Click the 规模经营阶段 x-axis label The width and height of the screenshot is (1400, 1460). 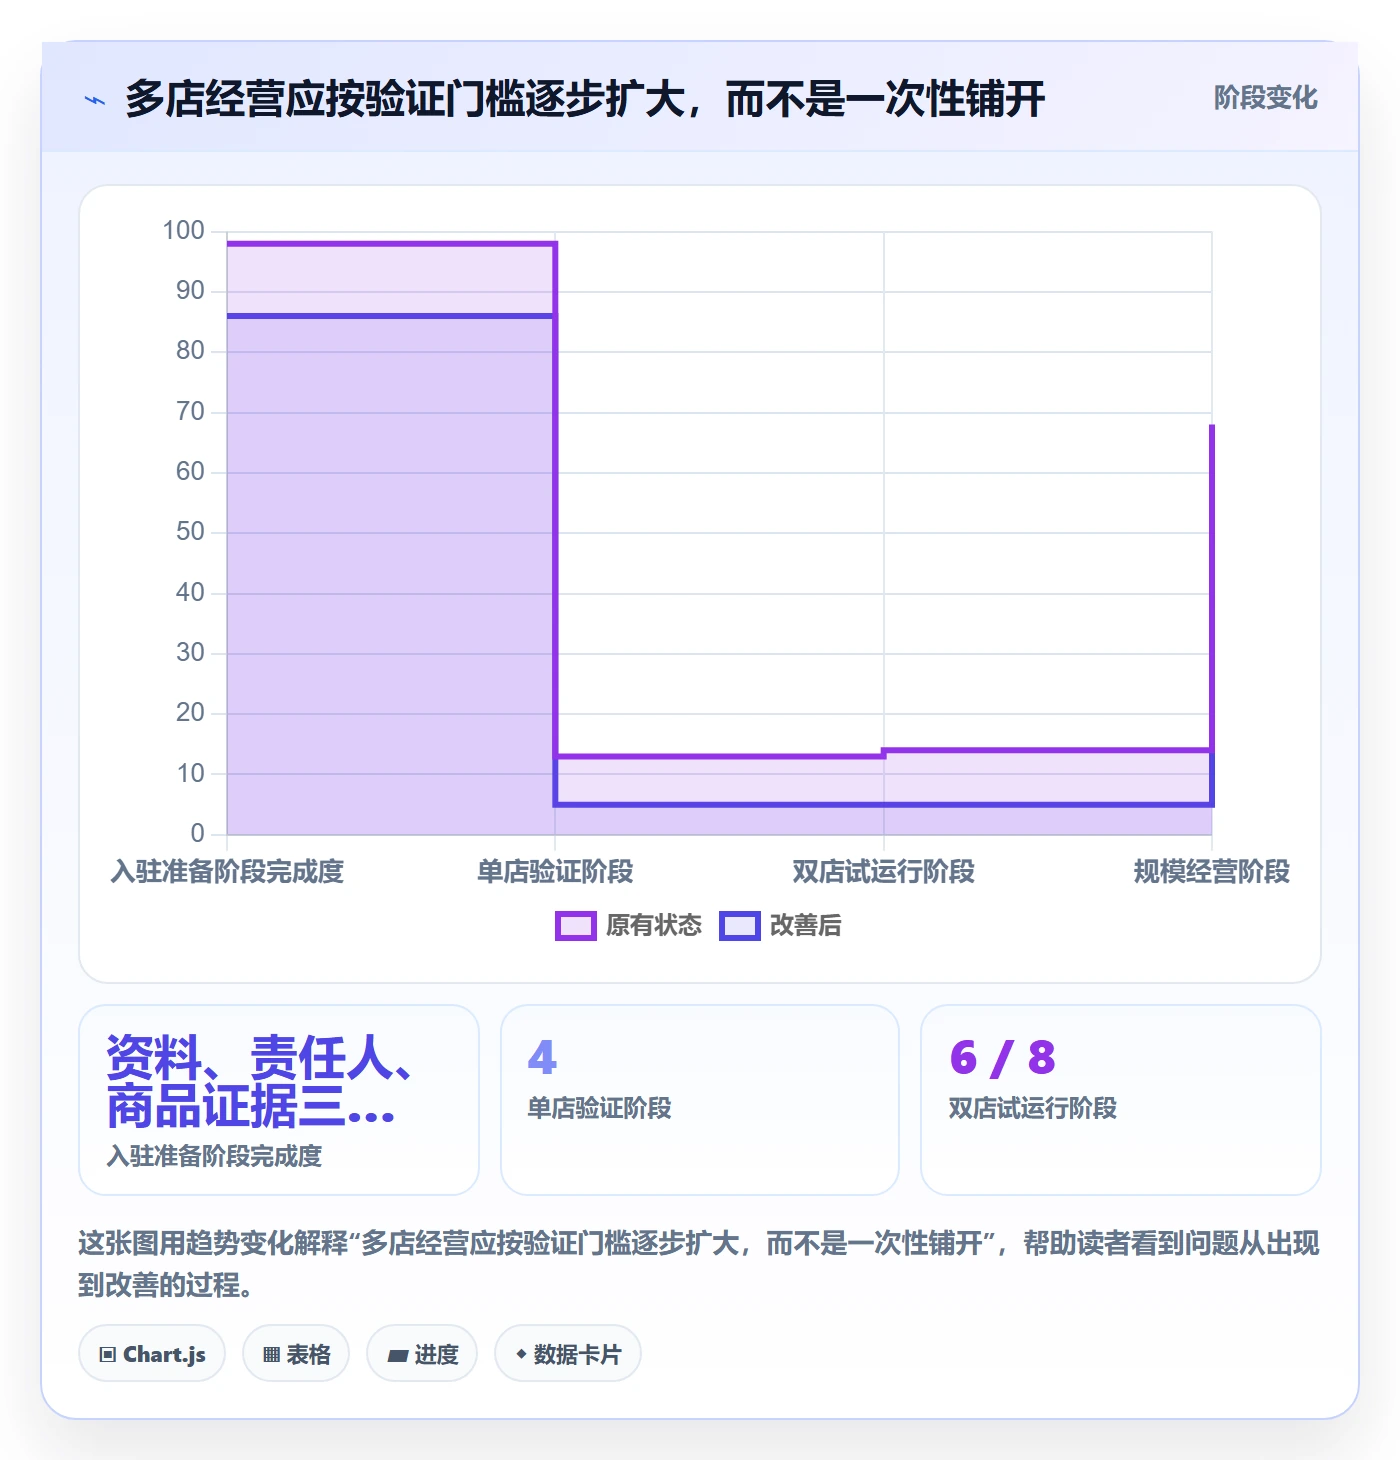[1212, 872]
